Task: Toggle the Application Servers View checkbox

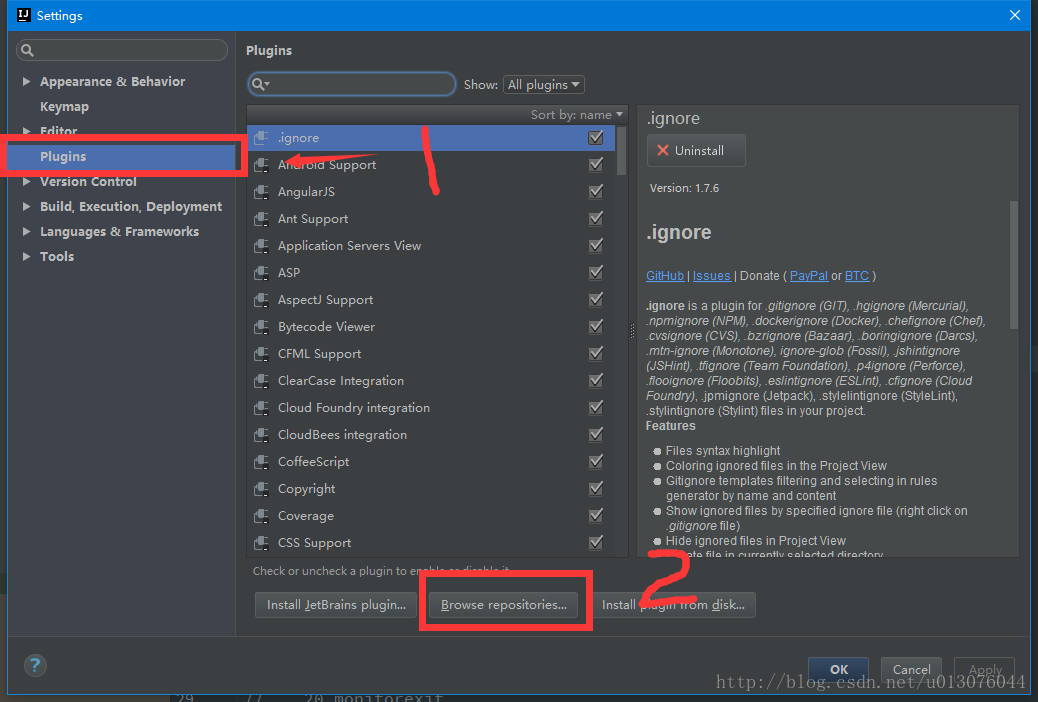Action: tap(596, 246)
